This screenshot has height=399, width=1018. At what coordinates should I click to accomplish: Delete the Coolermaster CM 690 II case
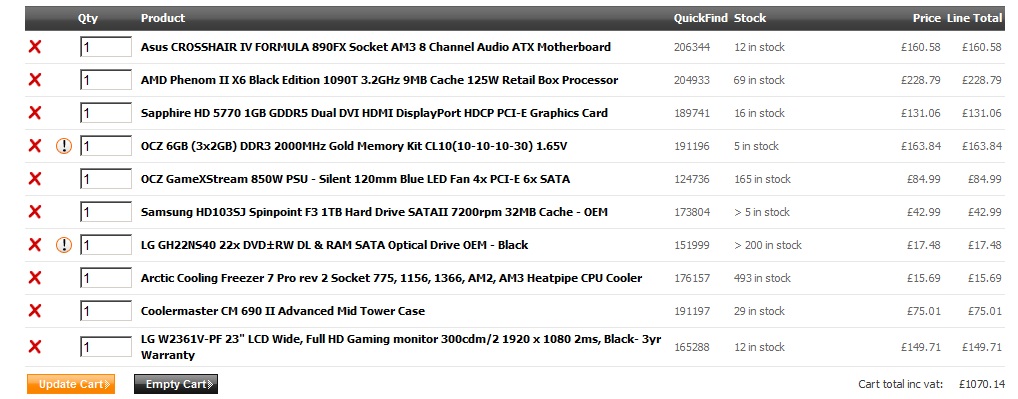pos(35,311)
